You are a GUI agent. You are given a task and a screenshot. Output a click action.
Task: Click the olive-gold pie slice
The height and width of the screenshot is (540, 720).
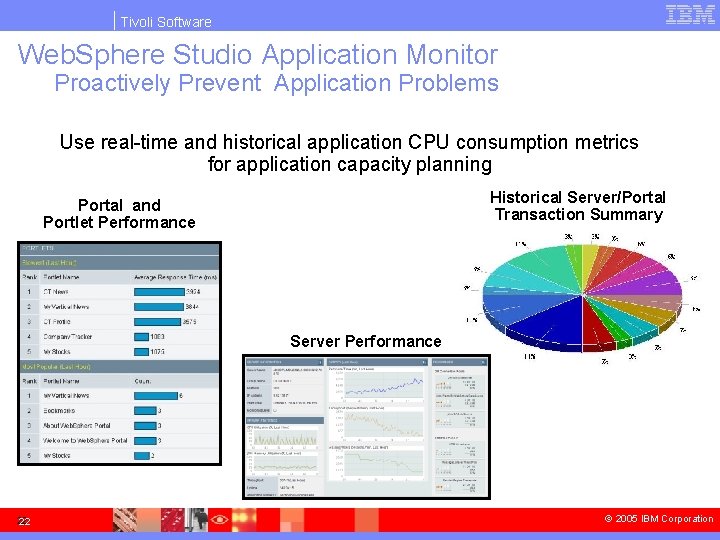pyautogui.click(x=647, y=313)
